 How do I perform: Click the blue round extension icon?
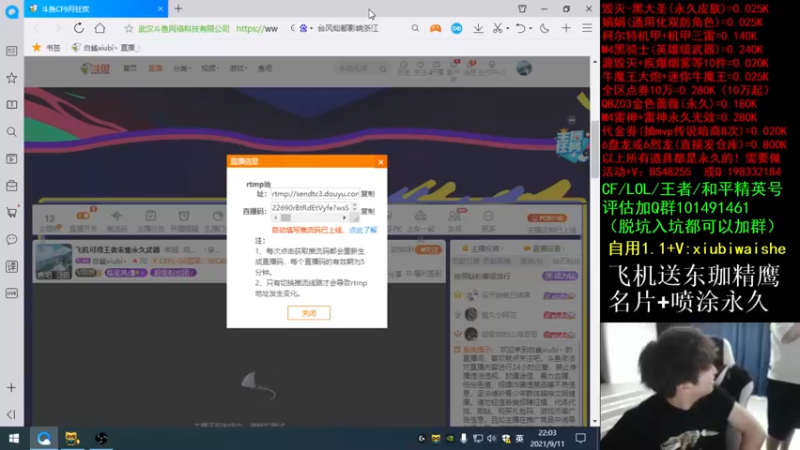(x=457, y=29)
